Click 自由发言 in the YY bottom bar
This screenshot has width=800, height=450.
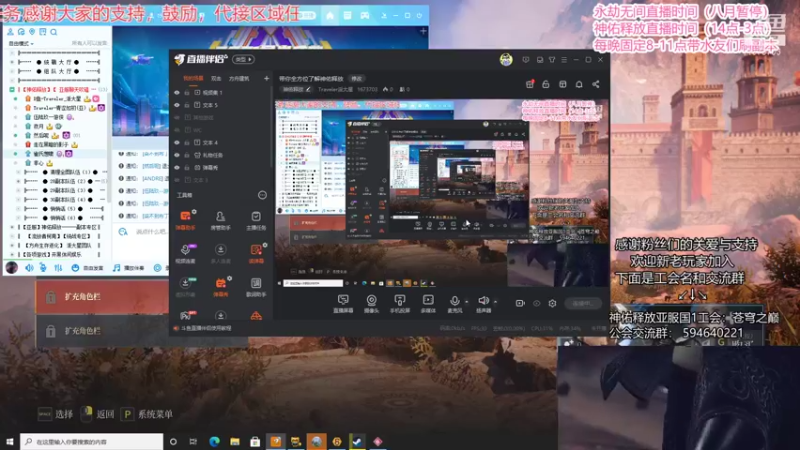pos(88,268)
